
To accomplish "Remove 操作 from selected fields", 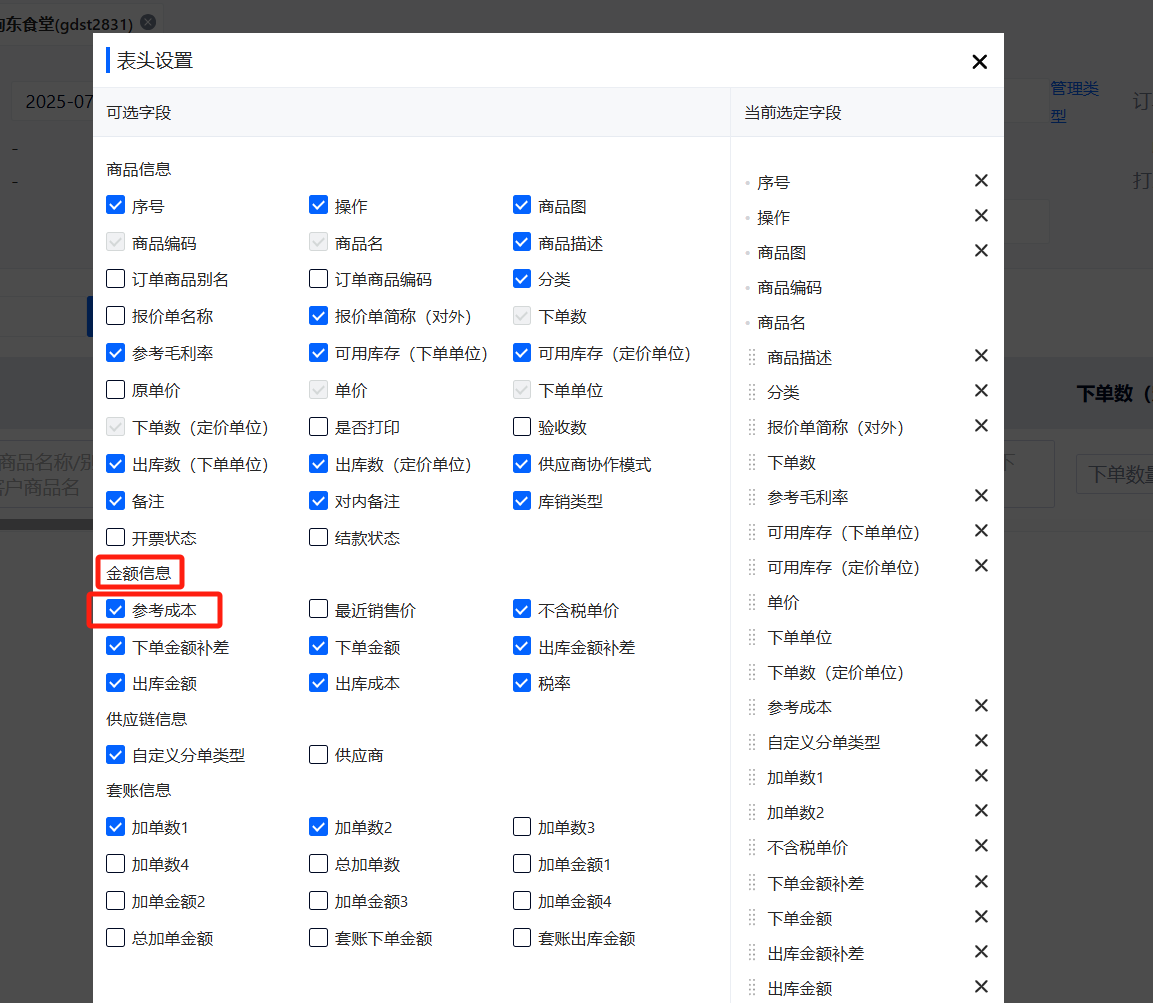I will [x=981, y=215].
